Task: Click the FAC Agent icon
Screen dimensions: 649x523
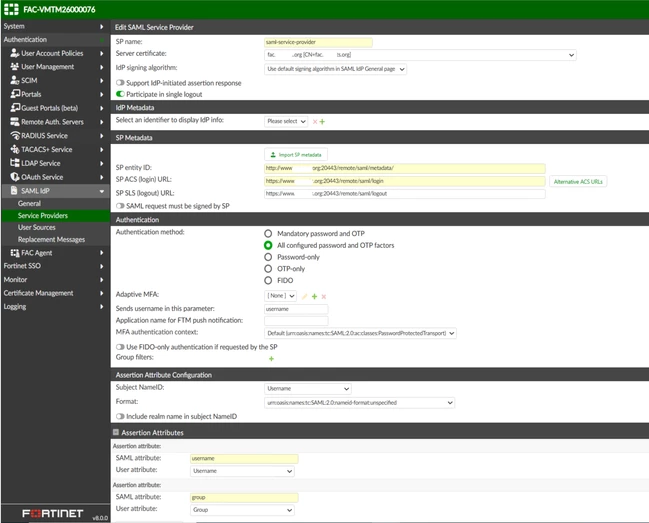Action: pos(15,253)
